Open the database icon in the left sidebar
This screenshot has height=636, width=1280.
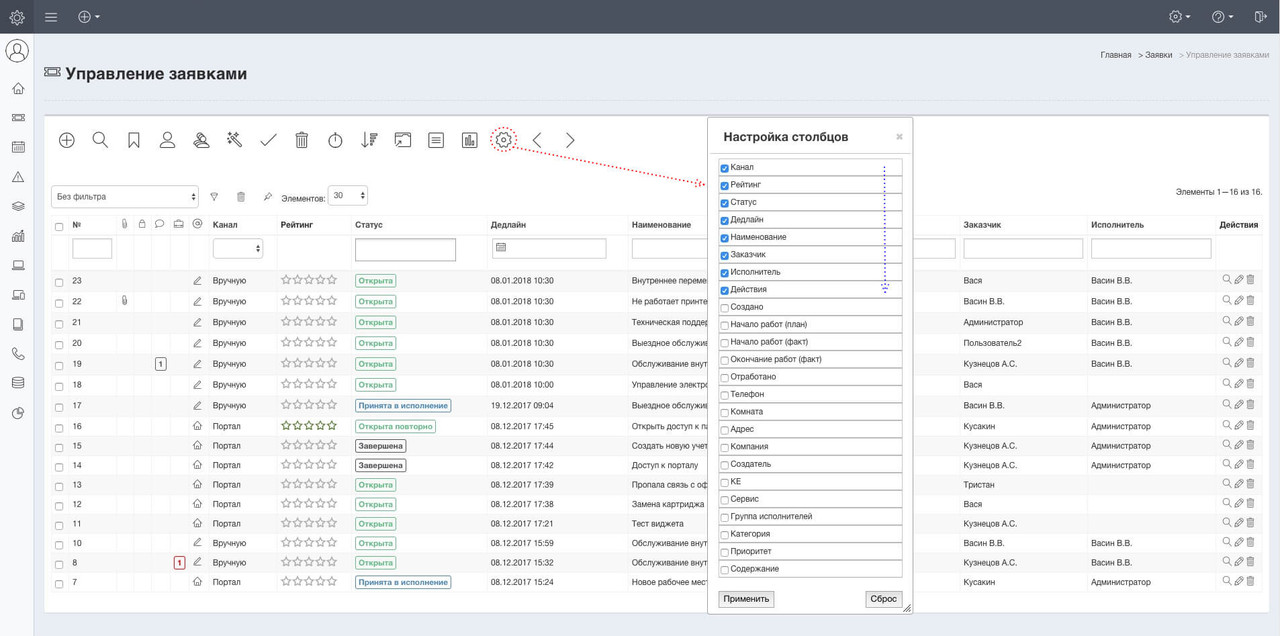18,383
